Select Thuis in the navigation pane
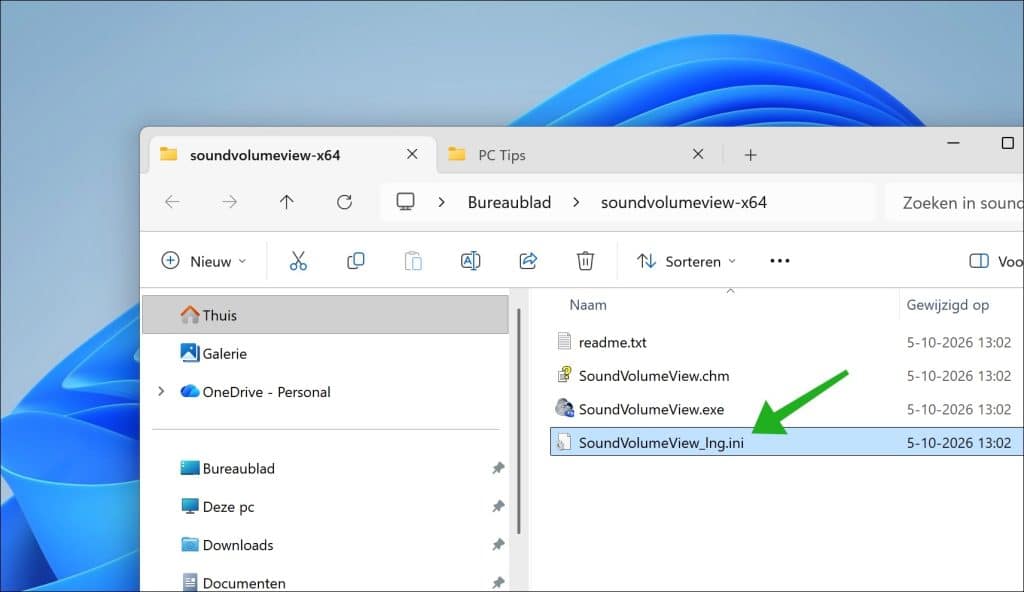 [x=325, y=315]
